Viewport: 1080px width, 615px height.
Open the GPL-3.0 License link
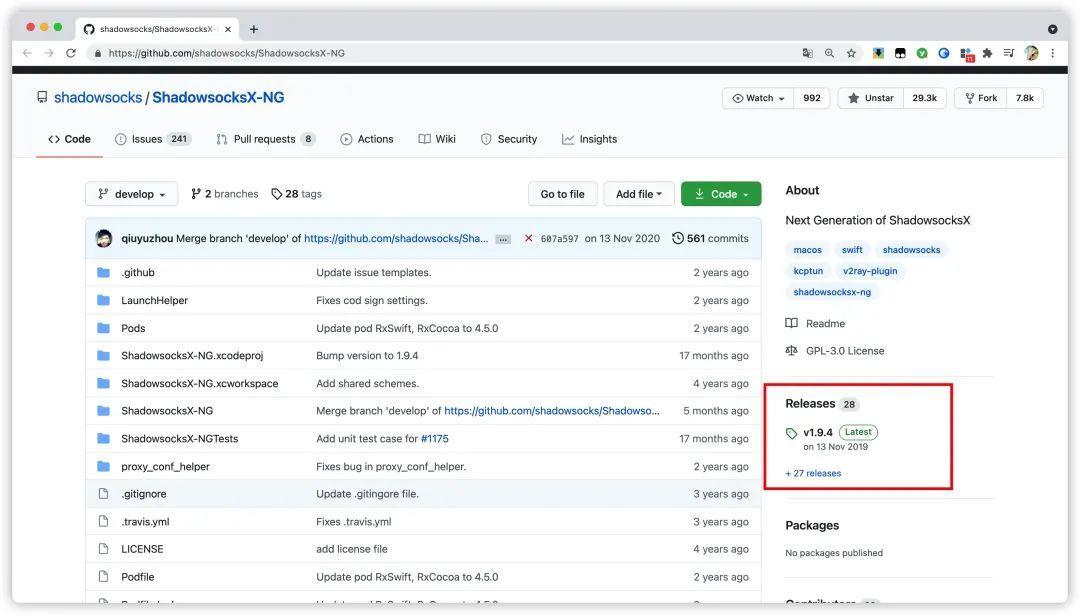[x=835, y=351]
